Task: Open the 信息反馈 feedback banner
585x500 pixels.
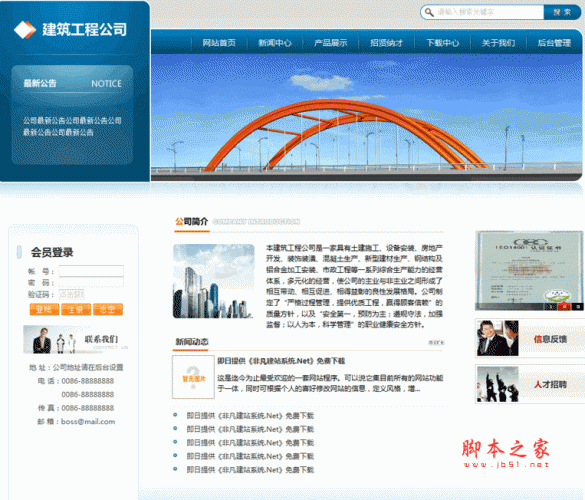Action: [x=530, y=338]
